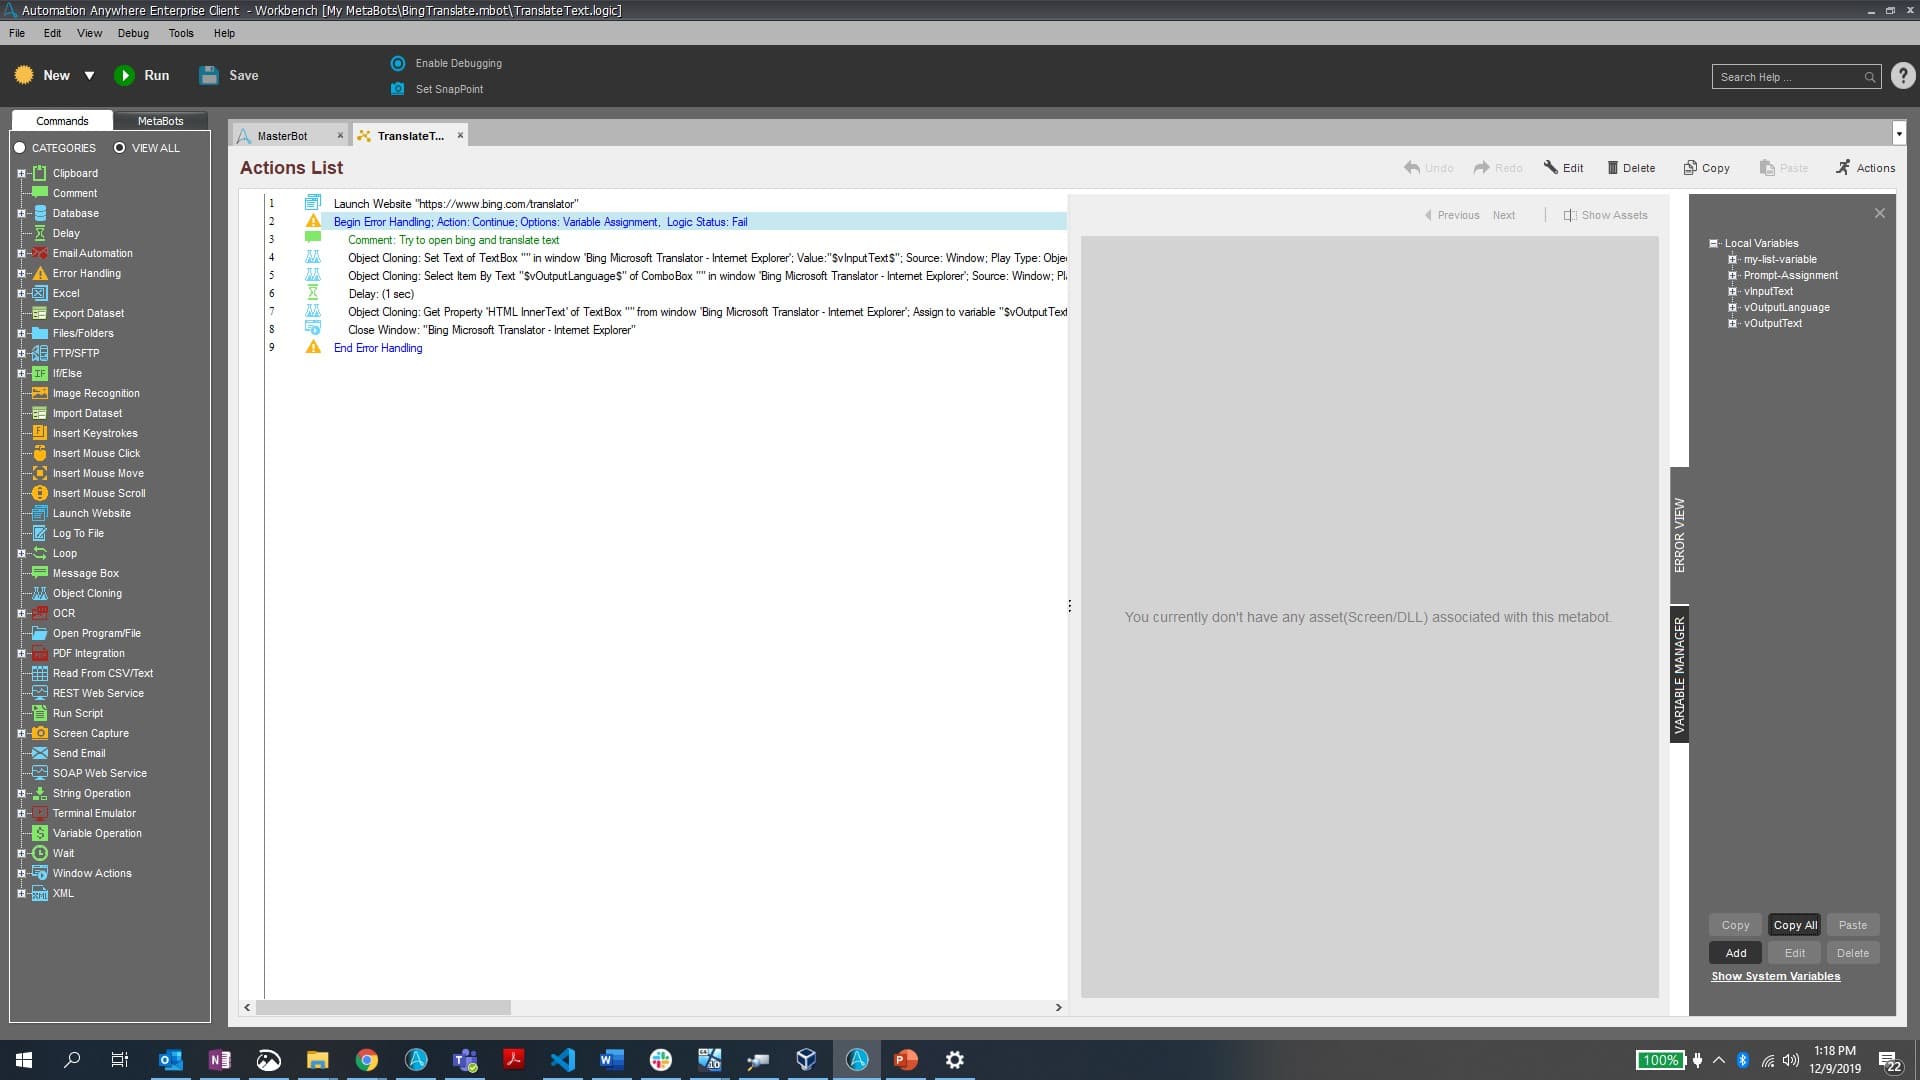
Task: Click the Delete button in Actions List
Action: [x=1630, y=168]
